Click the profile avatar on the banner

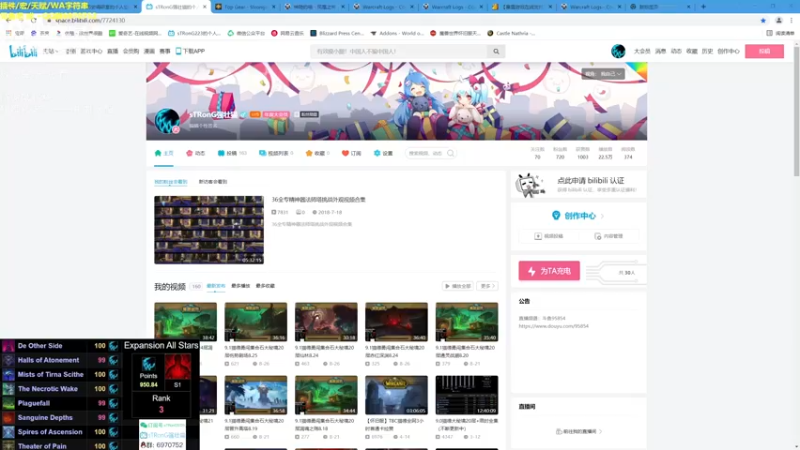[167, 121]
